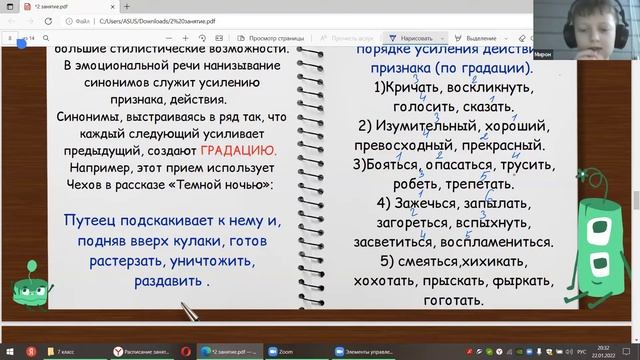
Task: Click the word 'гоготать' in exercise 5
Action: (x=453, y=301)
